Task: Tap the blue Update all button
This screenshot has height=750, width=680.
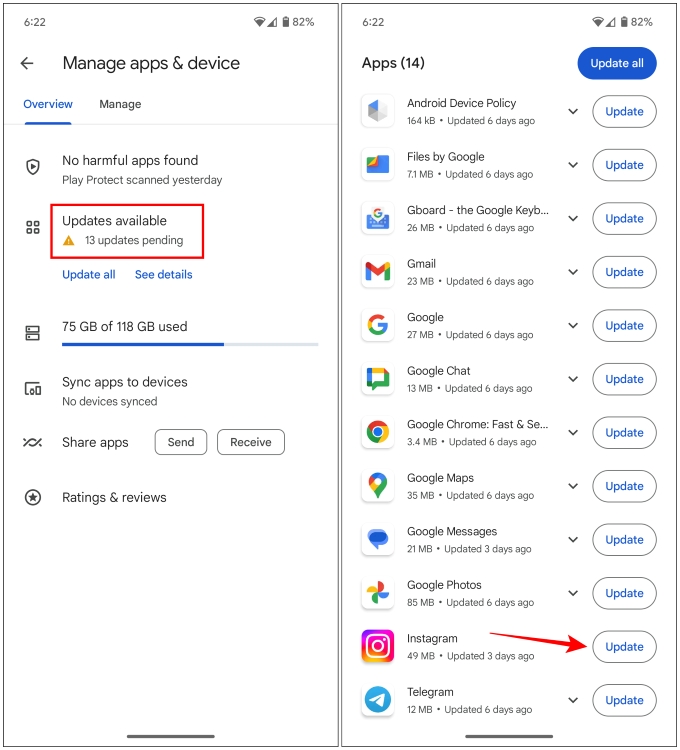Action: click(617, 63)
